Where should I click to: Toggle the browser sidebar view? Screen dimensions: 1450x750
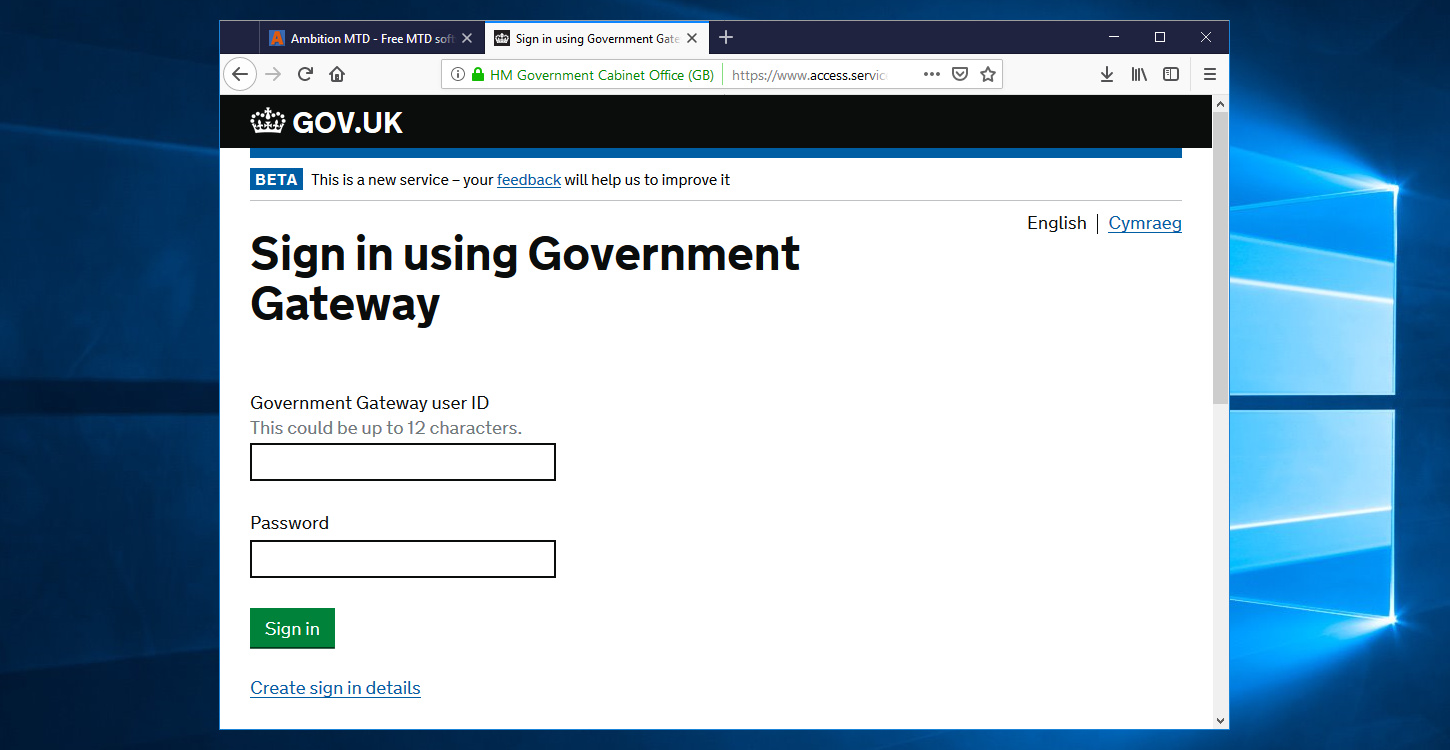1171,74
